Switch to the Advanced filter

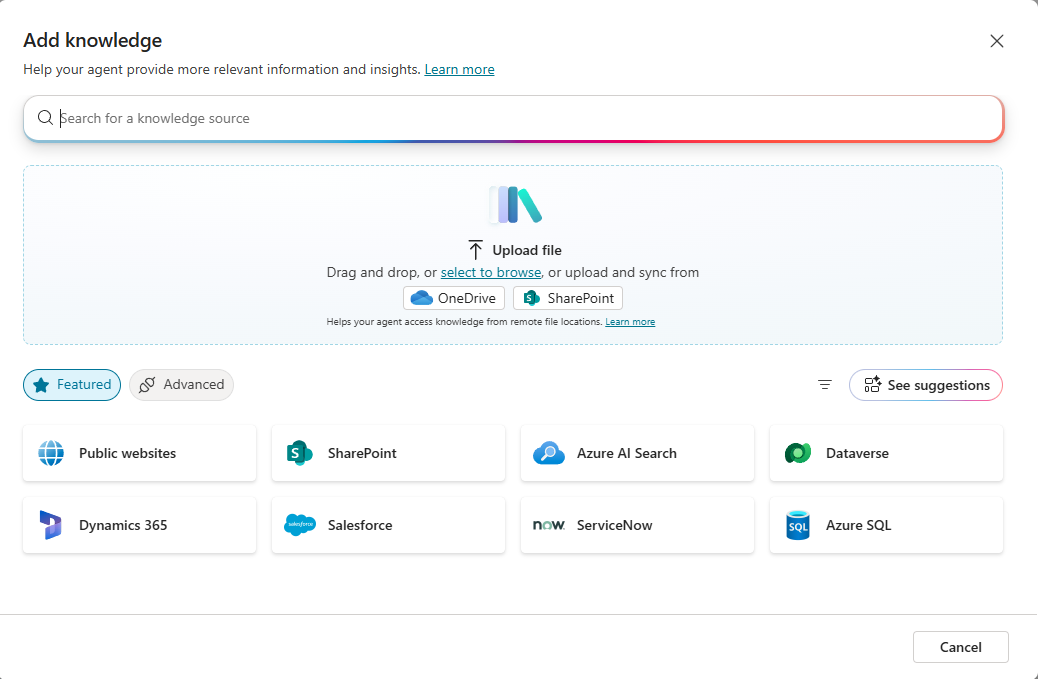pos(181,385)
